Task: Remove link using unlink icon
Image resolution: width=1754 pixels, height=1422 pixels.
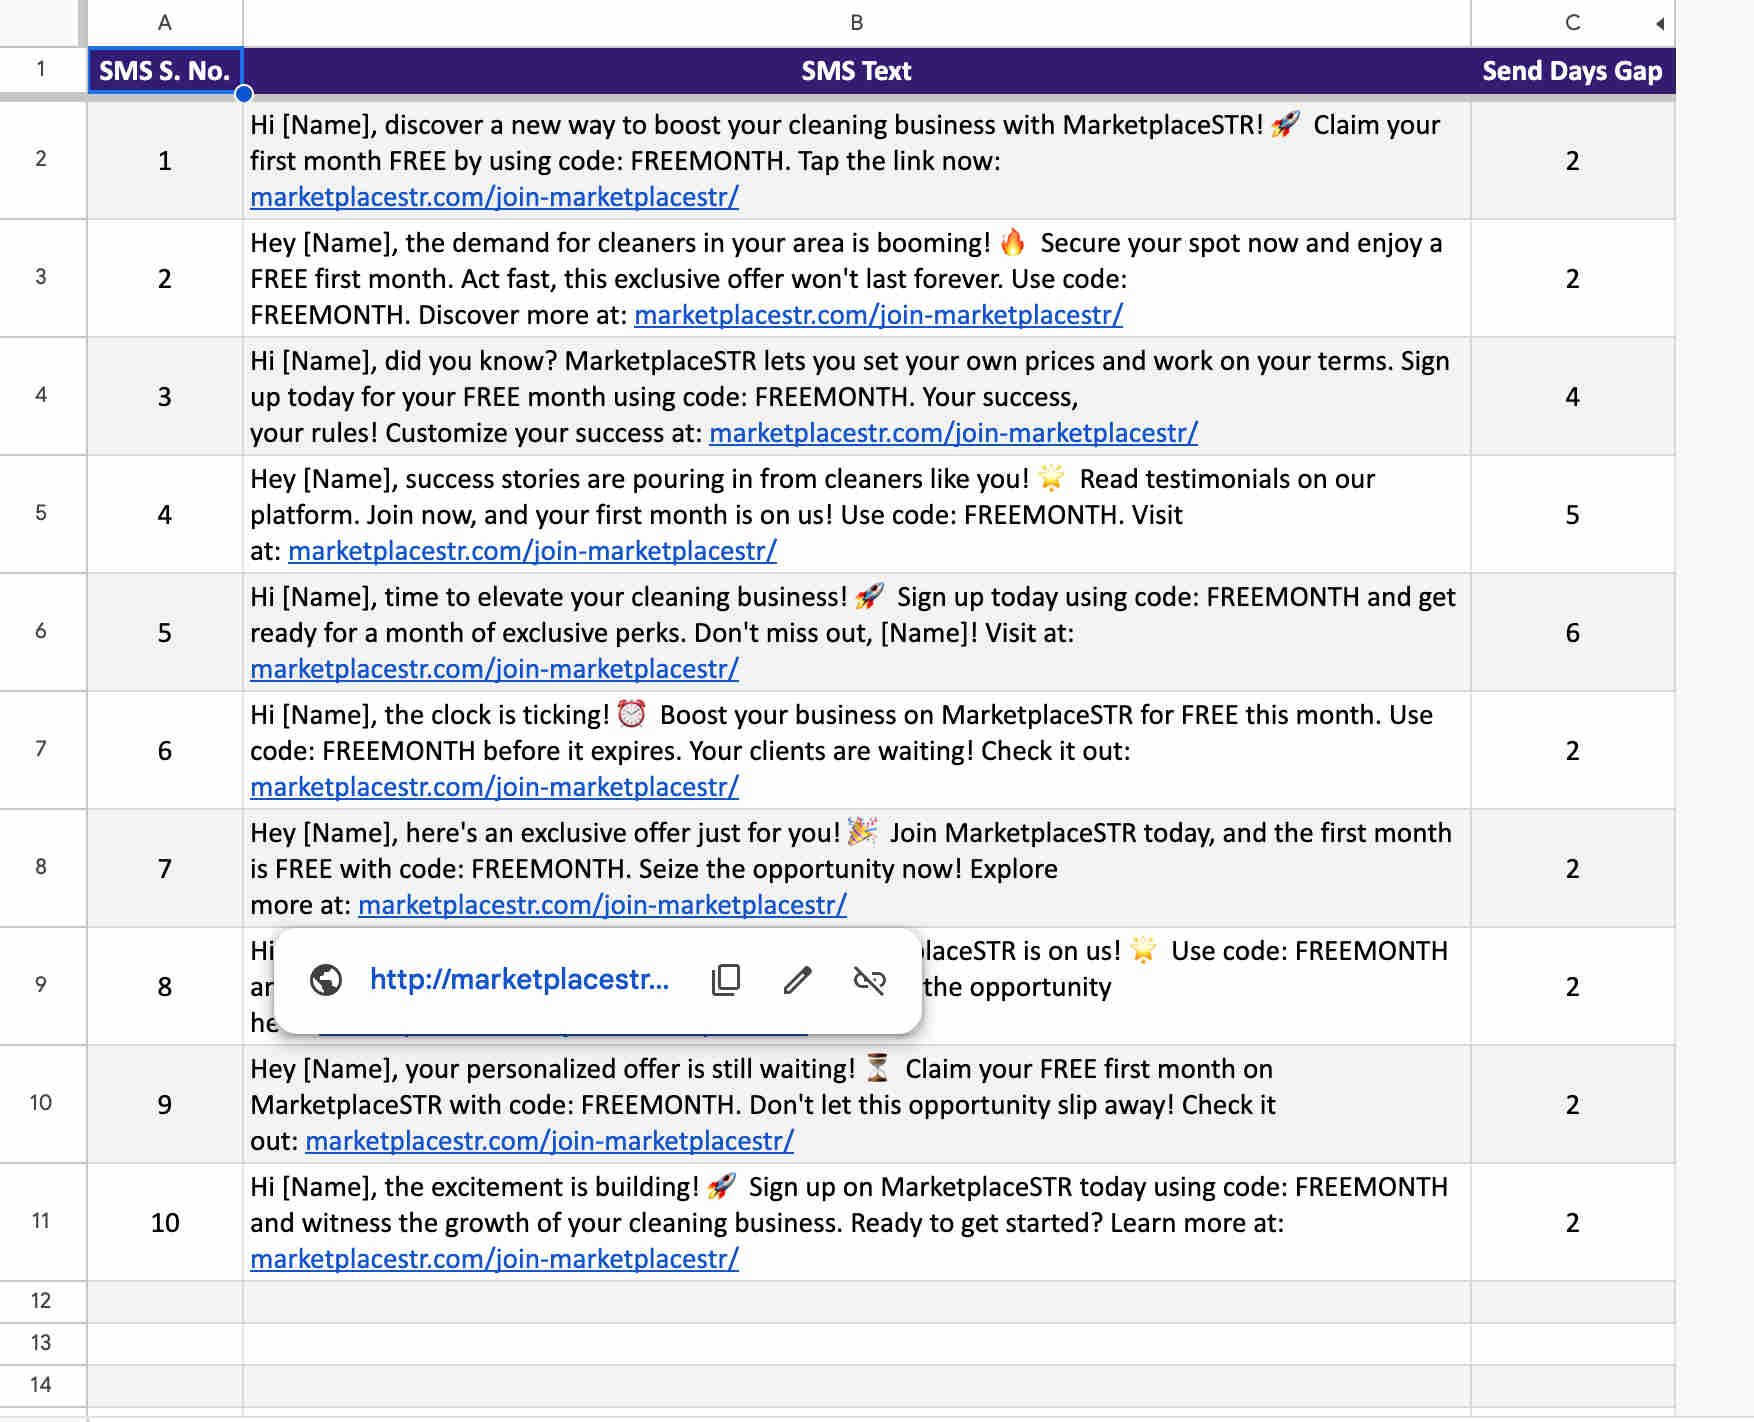Action: pyautogui.click(x=870, y=980)
